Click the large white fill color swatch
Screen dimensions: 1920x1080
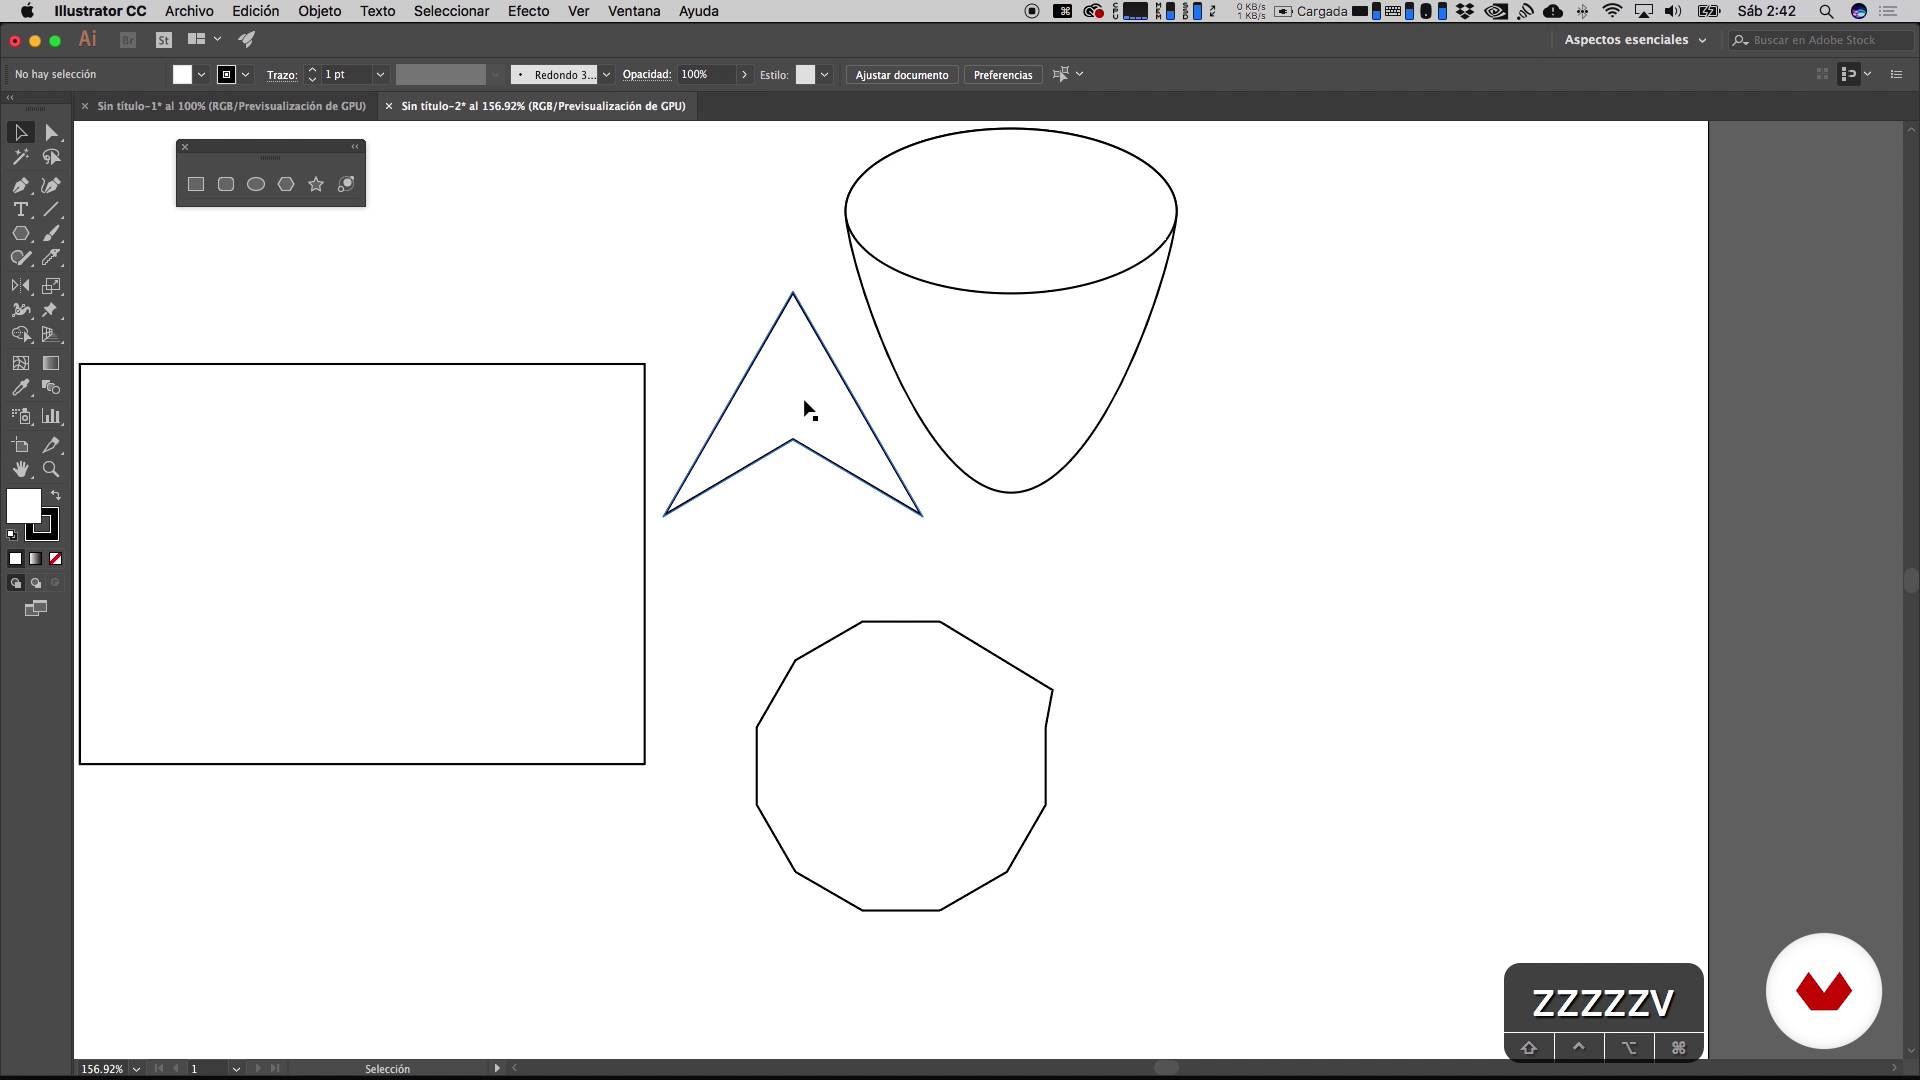pyautogui.click(x=22, y=505)
